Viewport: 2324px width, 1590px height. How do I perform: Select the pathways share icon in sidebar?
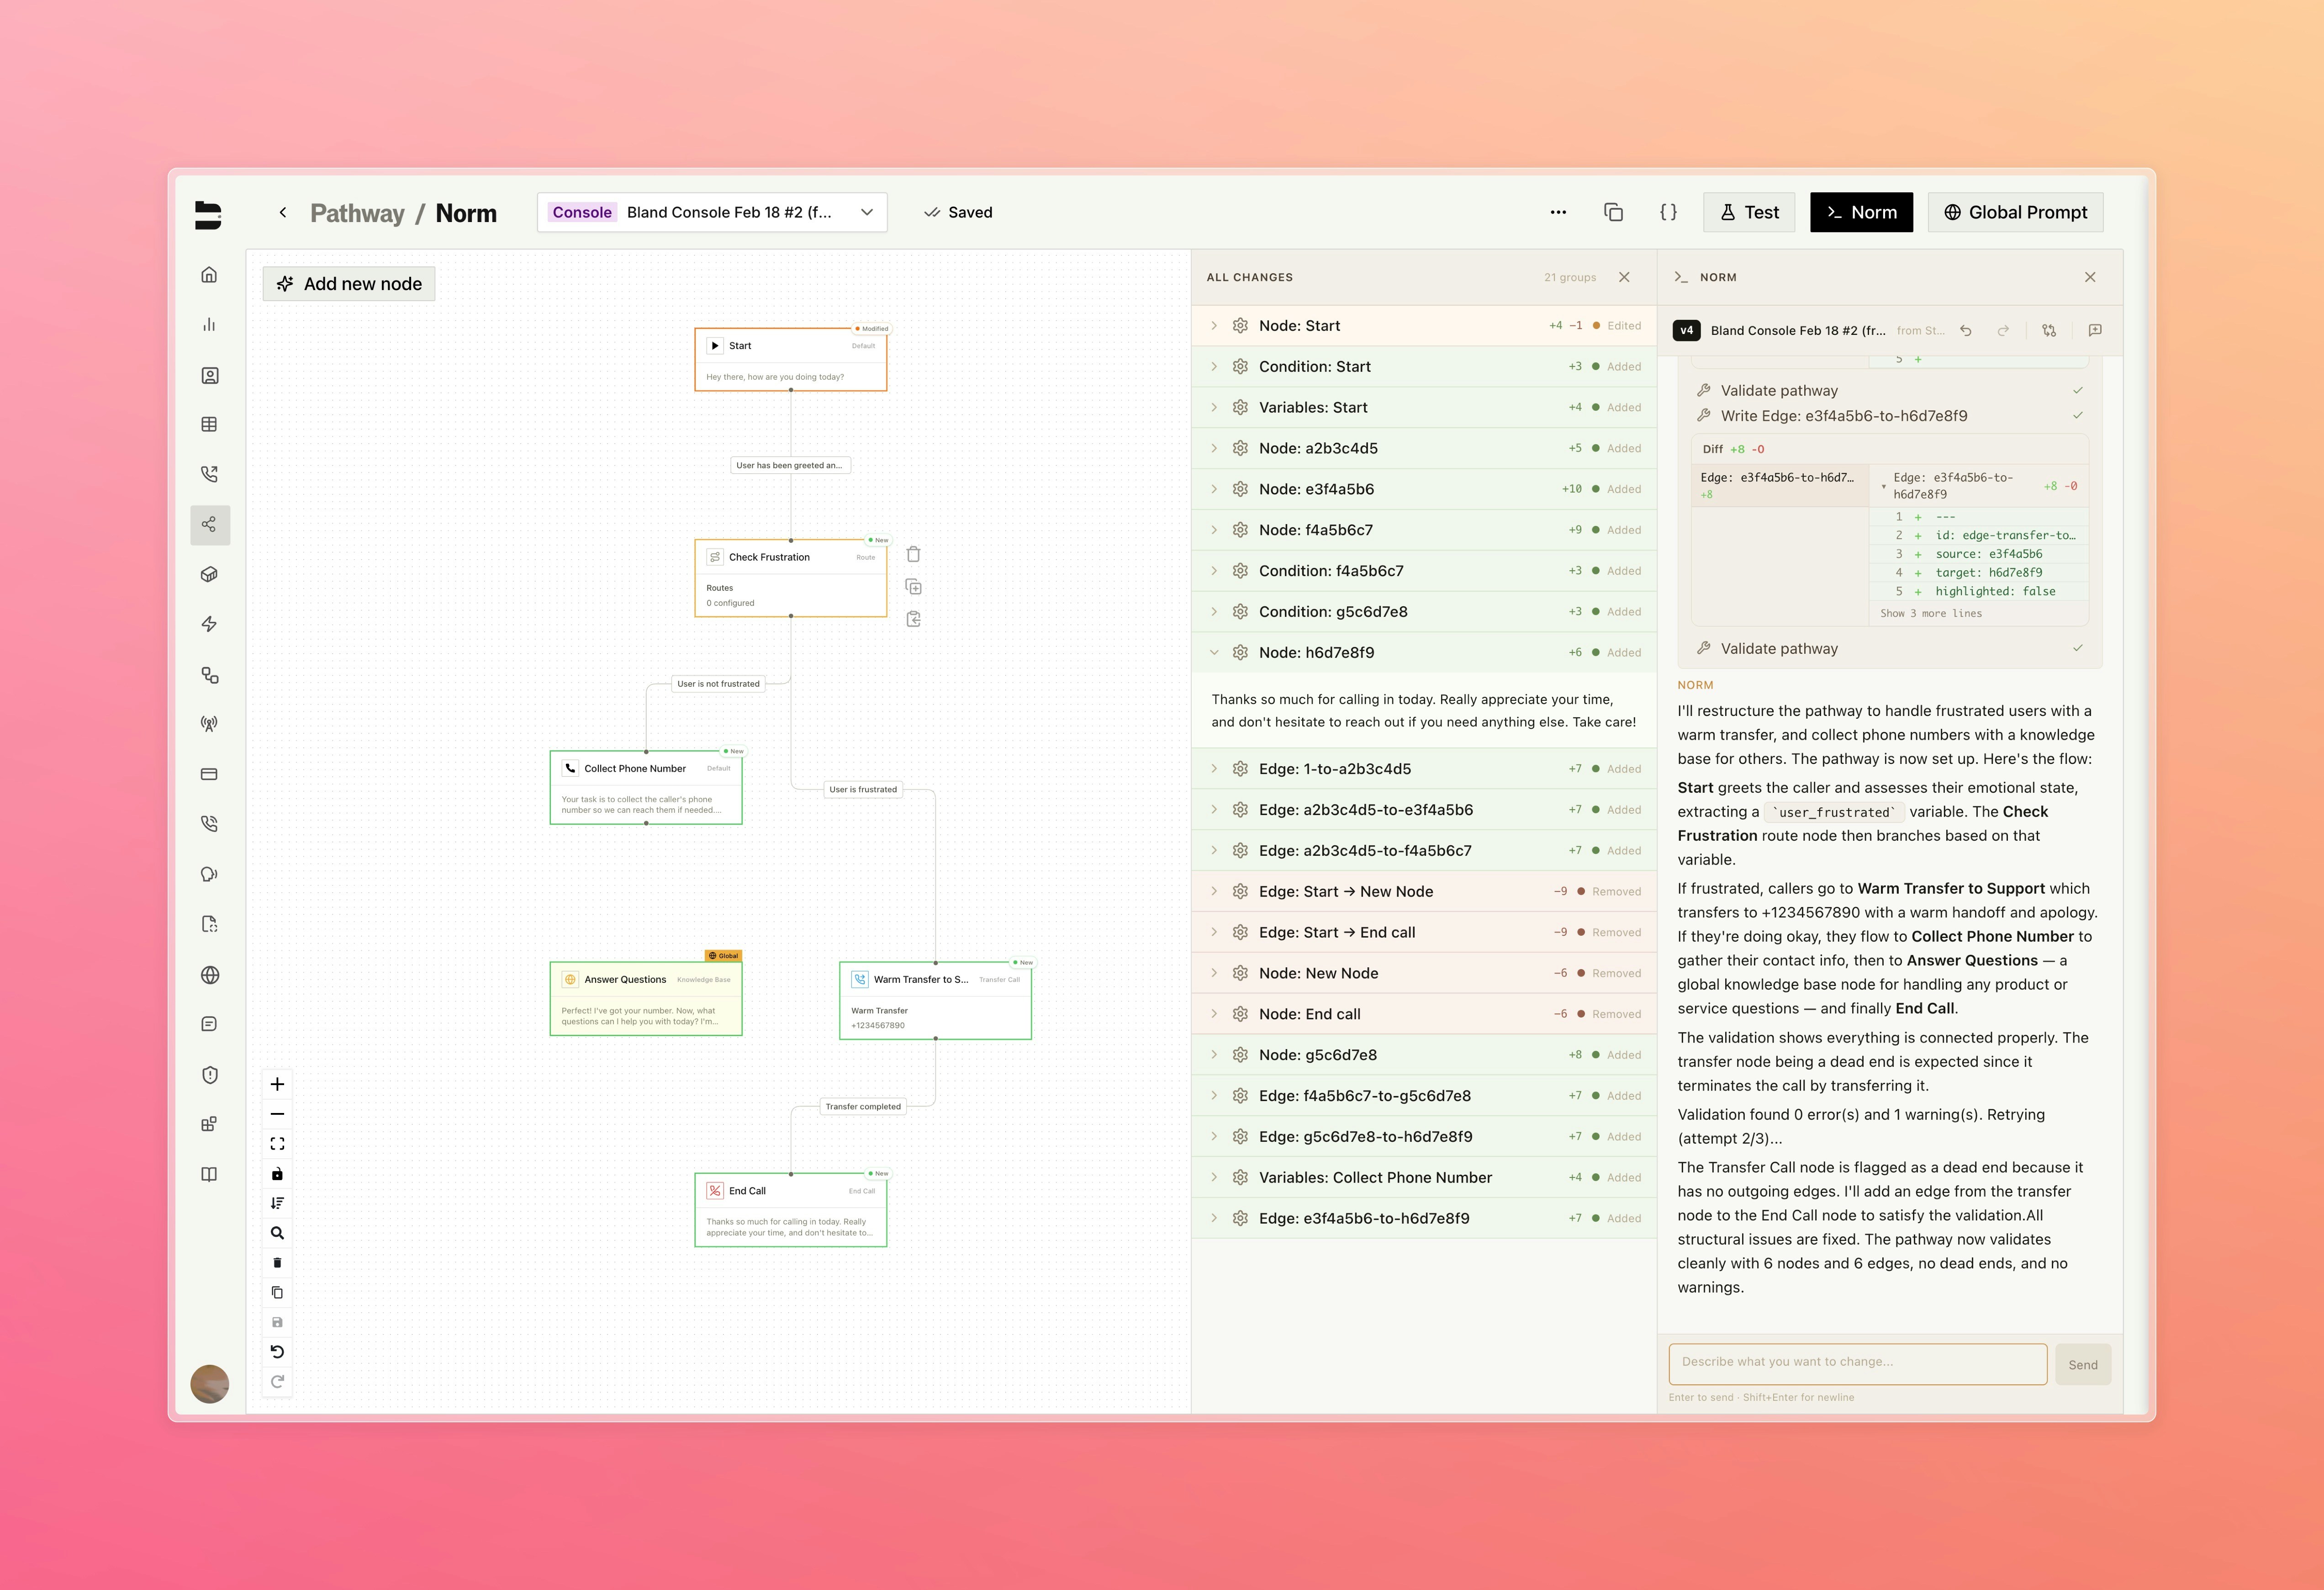pos(210,524)
